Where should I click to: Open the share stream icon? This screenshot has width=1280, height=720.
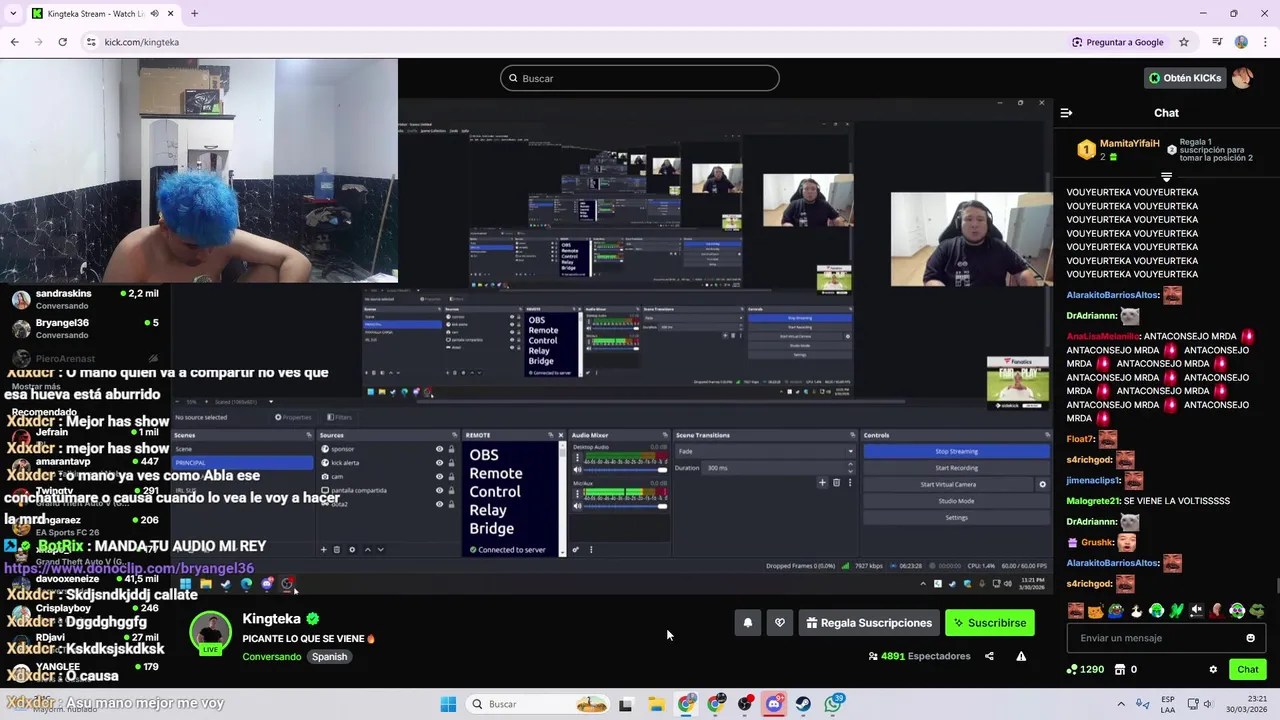(x=989, y=656)
